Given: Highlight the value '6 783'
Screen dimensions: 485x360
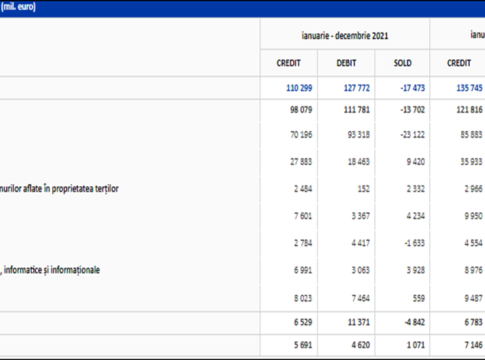Looking at the screenshot, I should pyautogui.click(x=474, y=322).
